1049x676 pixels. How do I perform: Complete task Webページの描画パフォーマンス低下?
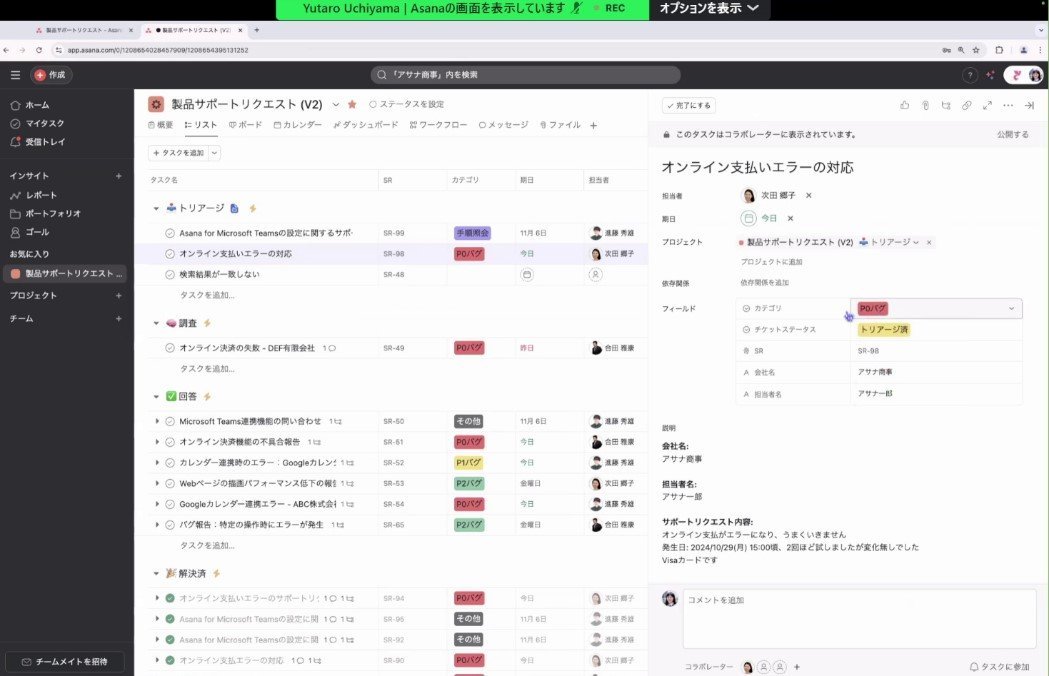pyautogui.click(x=170, y=483)
